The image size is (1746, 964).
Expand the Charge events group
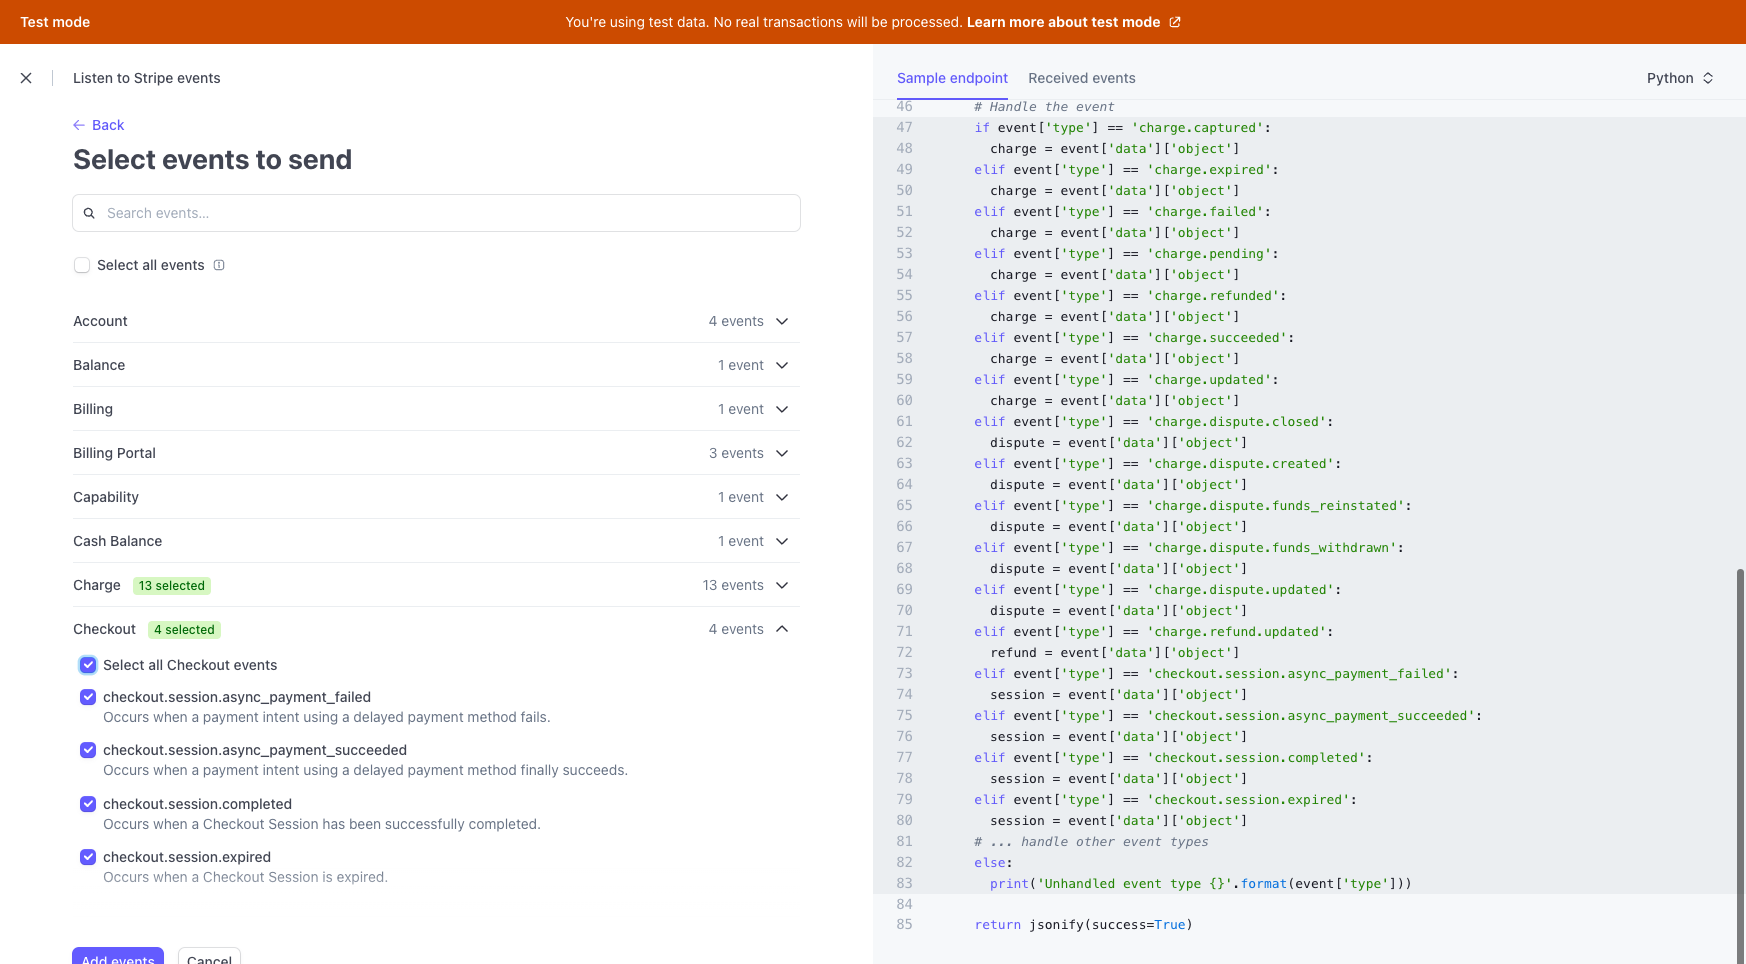pos(436,585)
